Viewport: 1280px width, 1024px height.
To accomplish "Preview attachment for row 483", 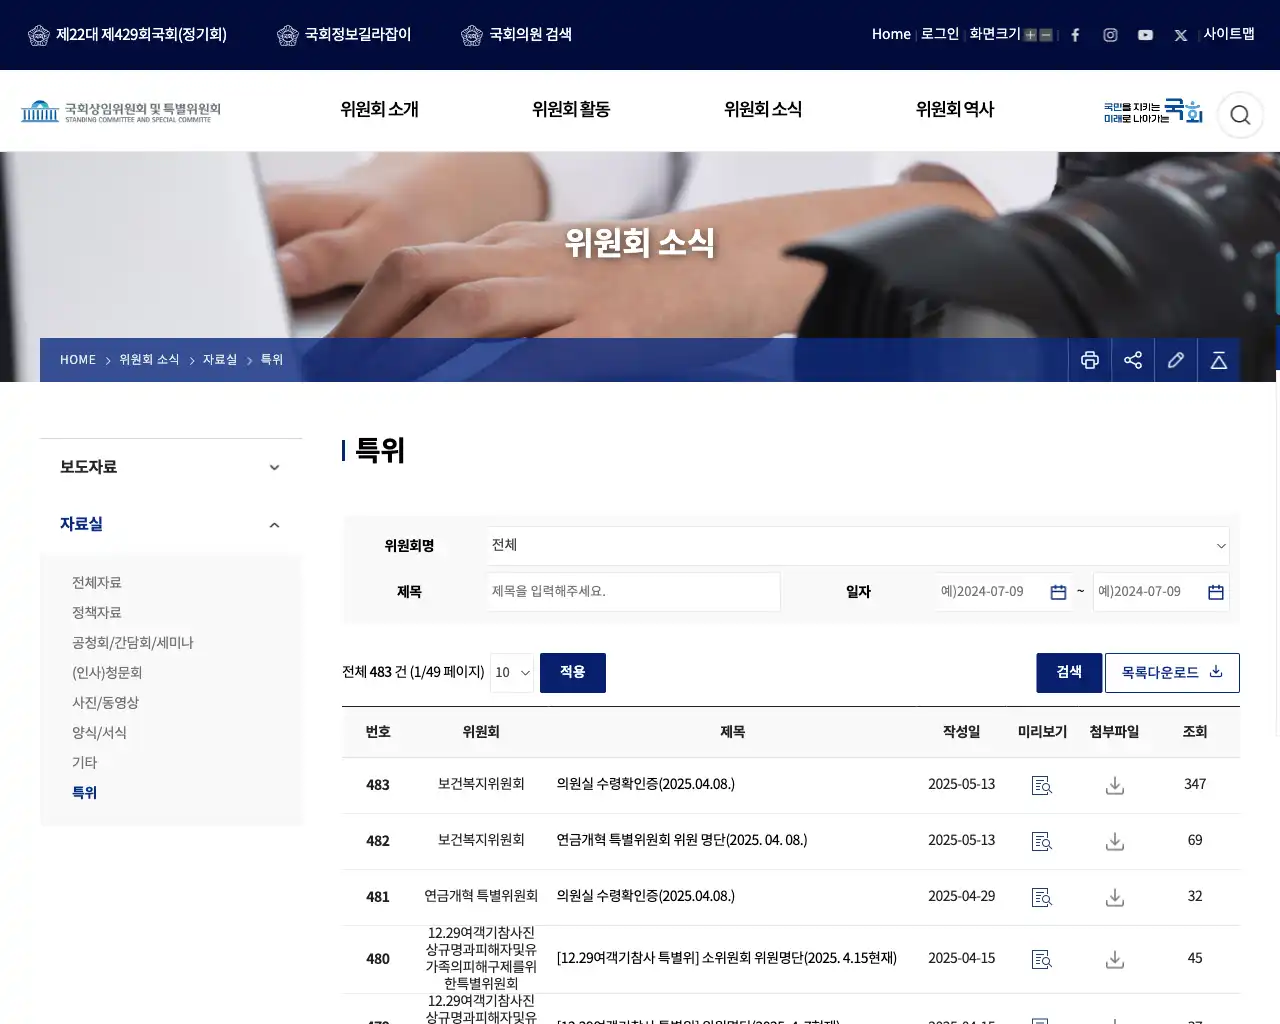I will coord(1042,785).
